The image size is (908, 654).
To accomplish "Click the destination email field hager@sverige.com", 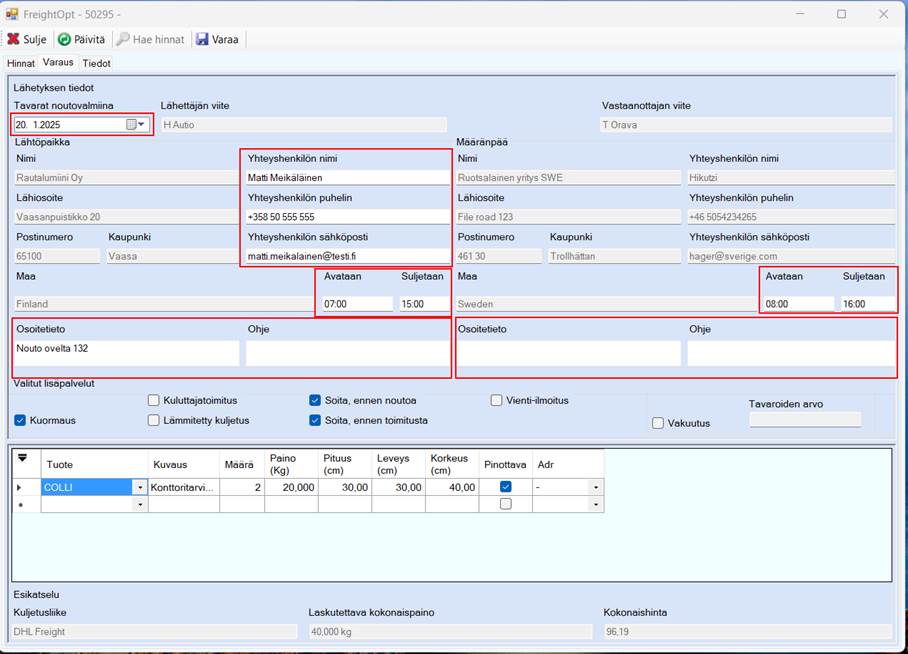I will [791, 256].
